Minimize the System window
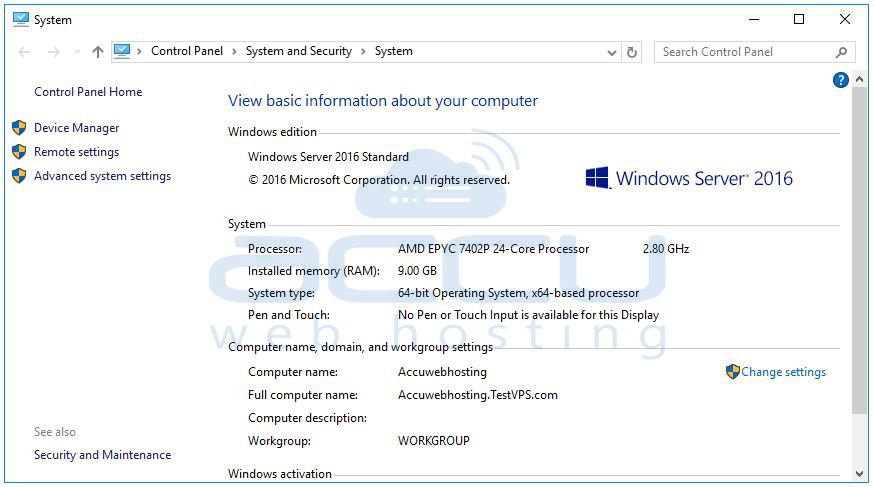 tap(754, 20)
